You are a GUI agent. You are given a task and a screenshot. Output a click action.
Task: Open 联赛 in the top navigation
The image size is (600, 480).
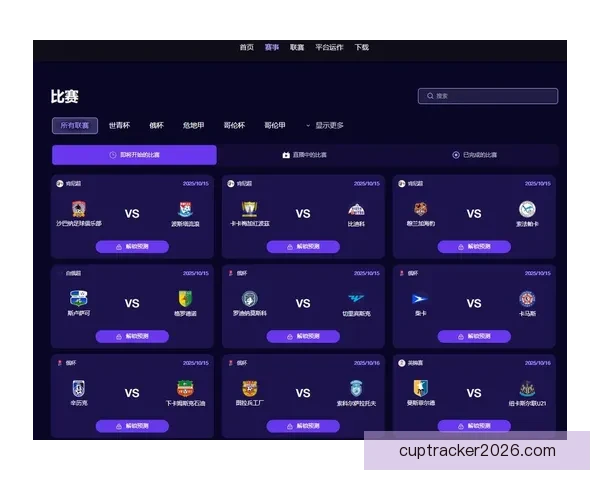297,47
